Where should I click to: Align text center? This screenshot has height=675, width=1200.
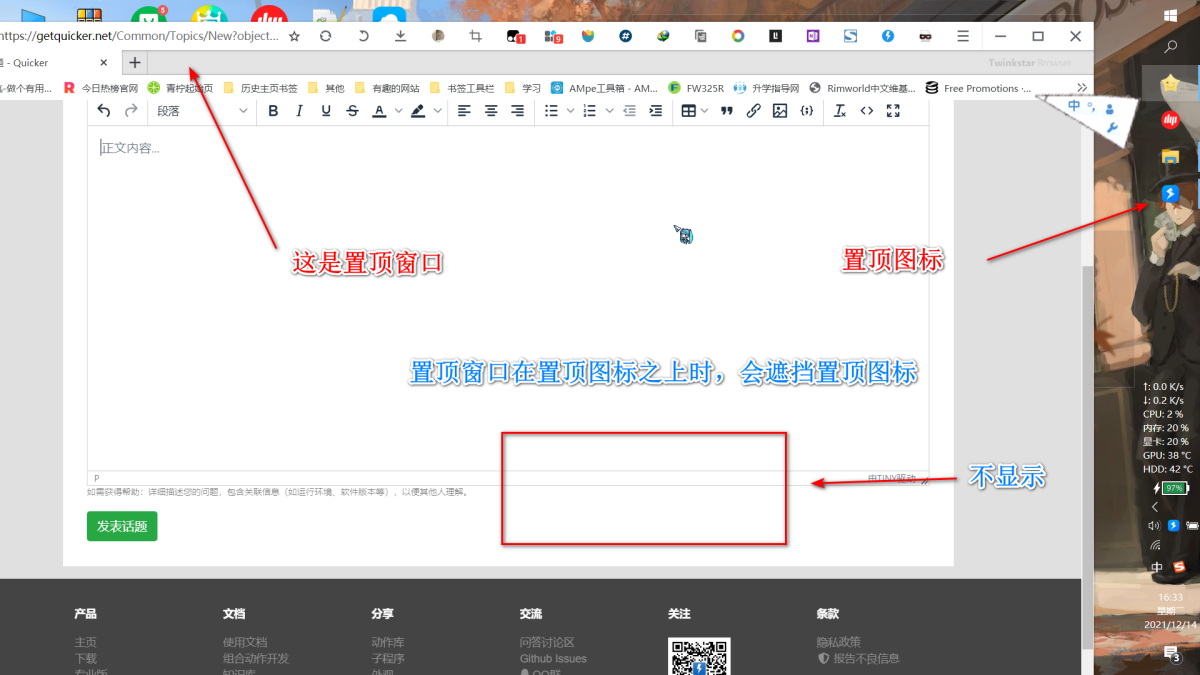coord(491,111)
